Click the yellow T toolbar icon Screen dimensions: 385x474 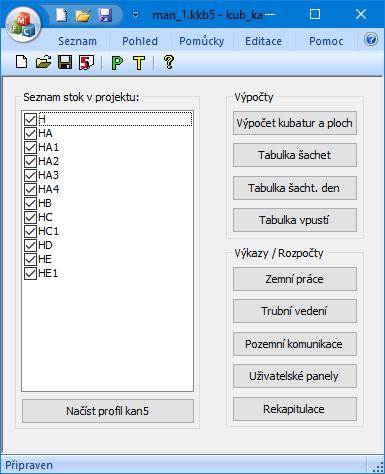pos(139,62)
